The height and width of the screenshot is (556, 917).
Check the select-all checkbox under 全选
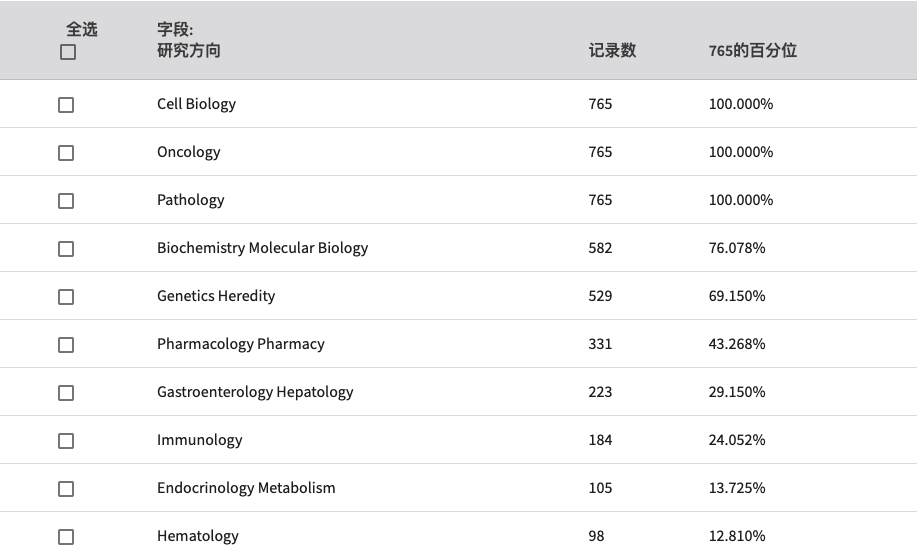coord(68,52)
